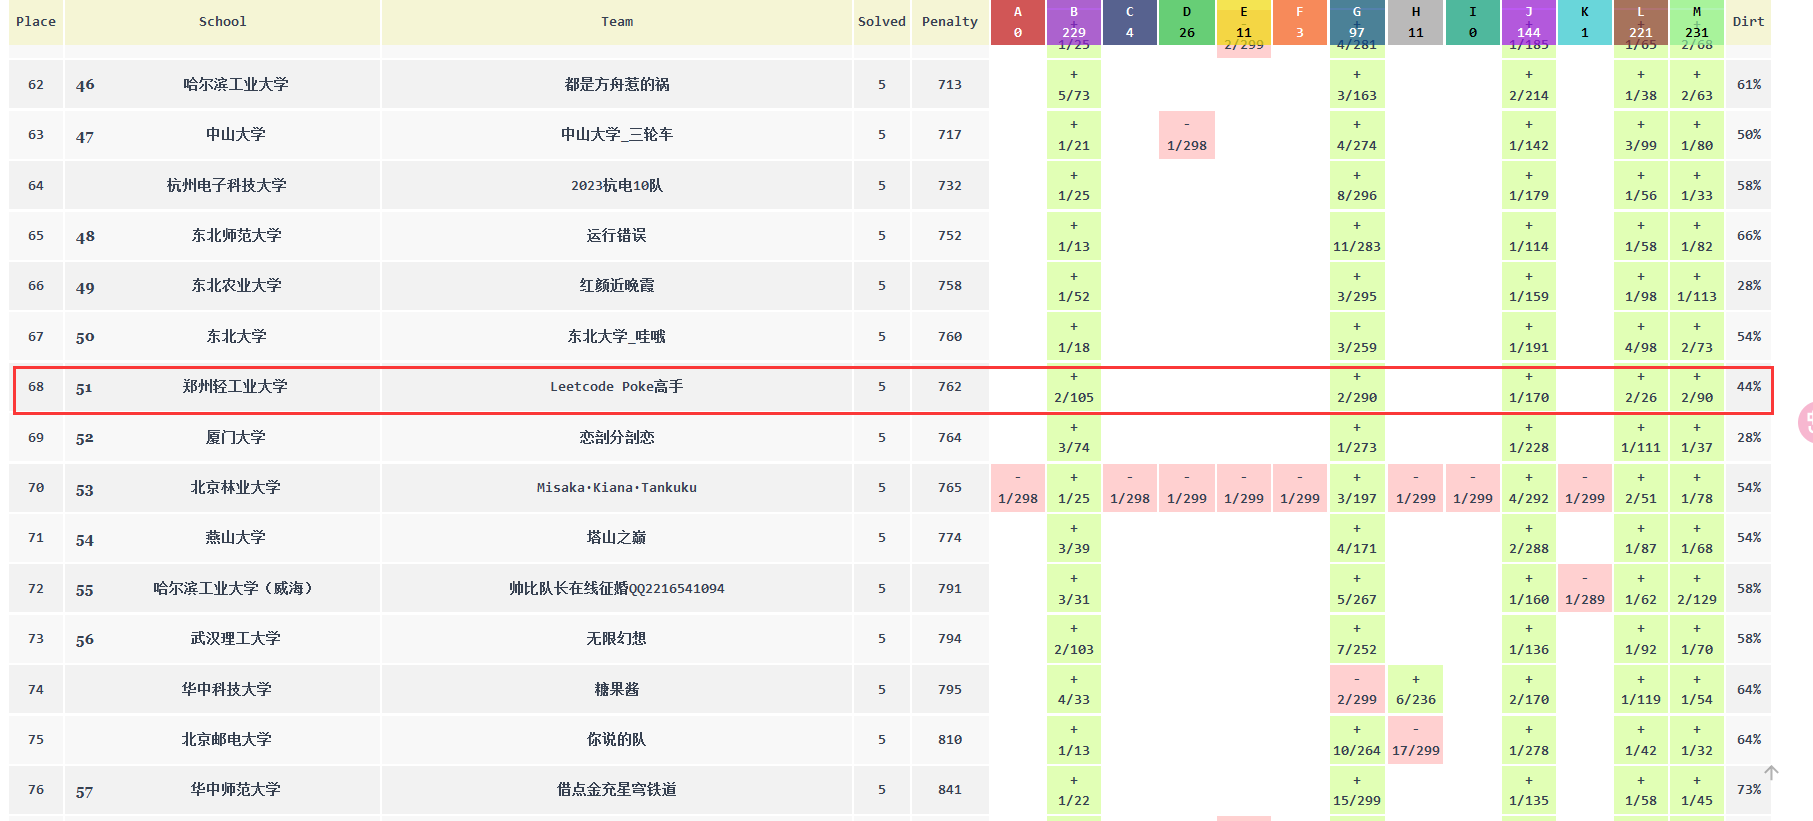
Task: Click team name 无限幻想
Action: point(617,639)
